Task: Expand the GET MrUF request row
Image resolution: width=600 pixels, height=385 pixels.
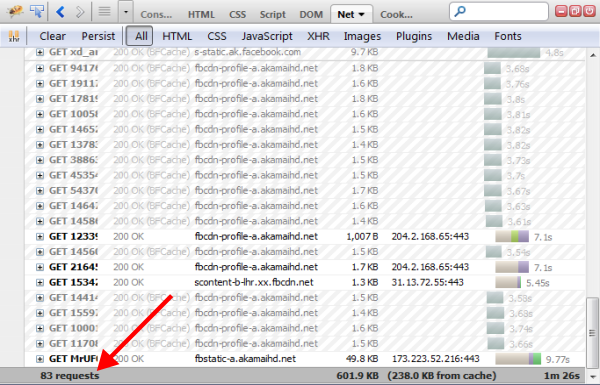Action: [x=40, y=359]
